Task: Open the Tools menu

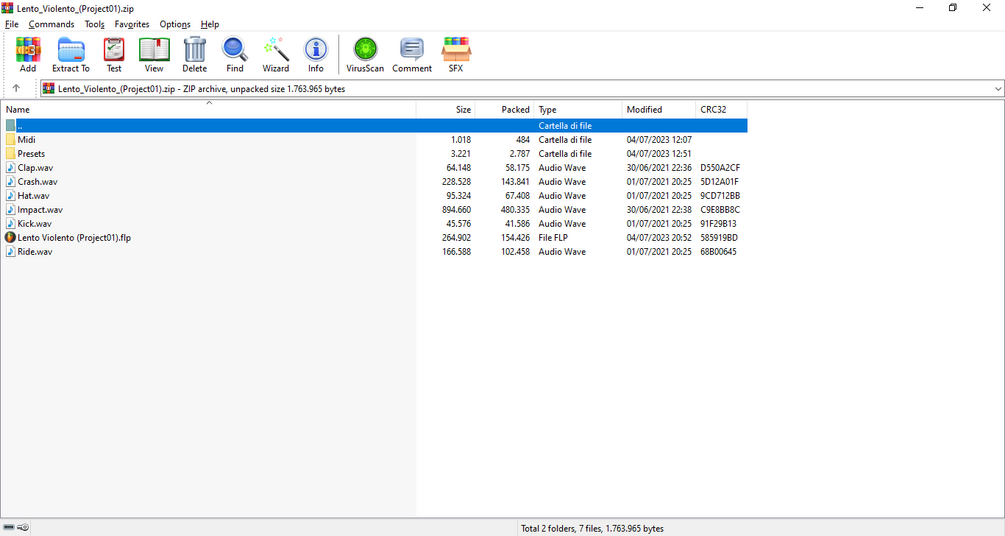Action: point(94,24)
